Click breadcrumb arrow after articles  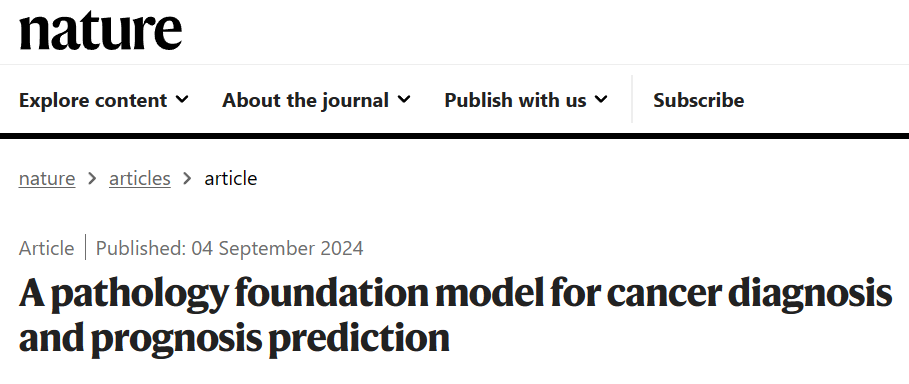tap(187, 179)
